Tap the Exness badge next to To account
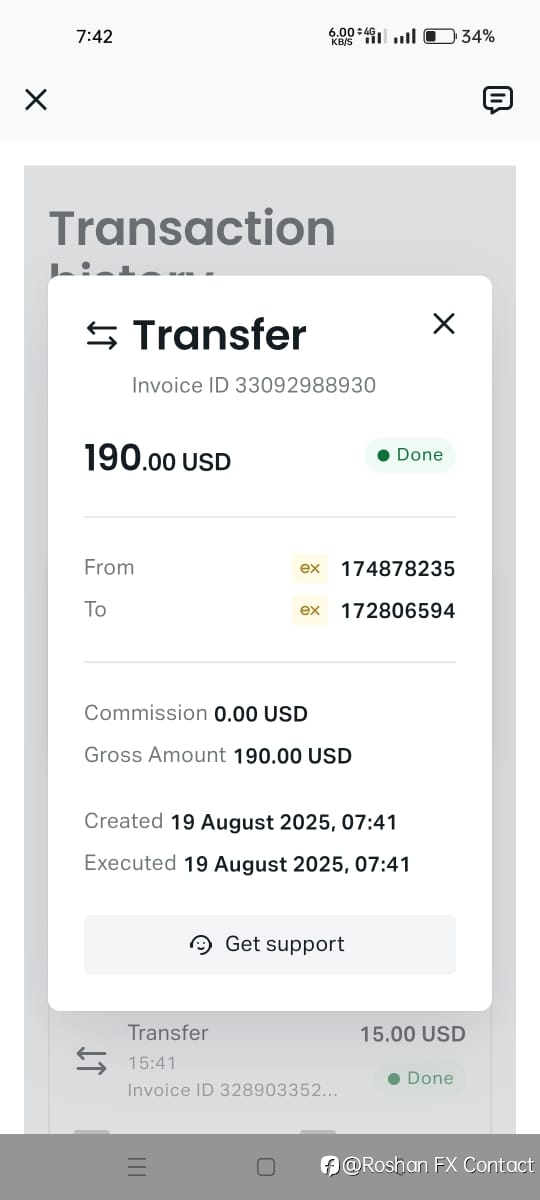This screenshot has height=1200, width=540. coord(310,610)
